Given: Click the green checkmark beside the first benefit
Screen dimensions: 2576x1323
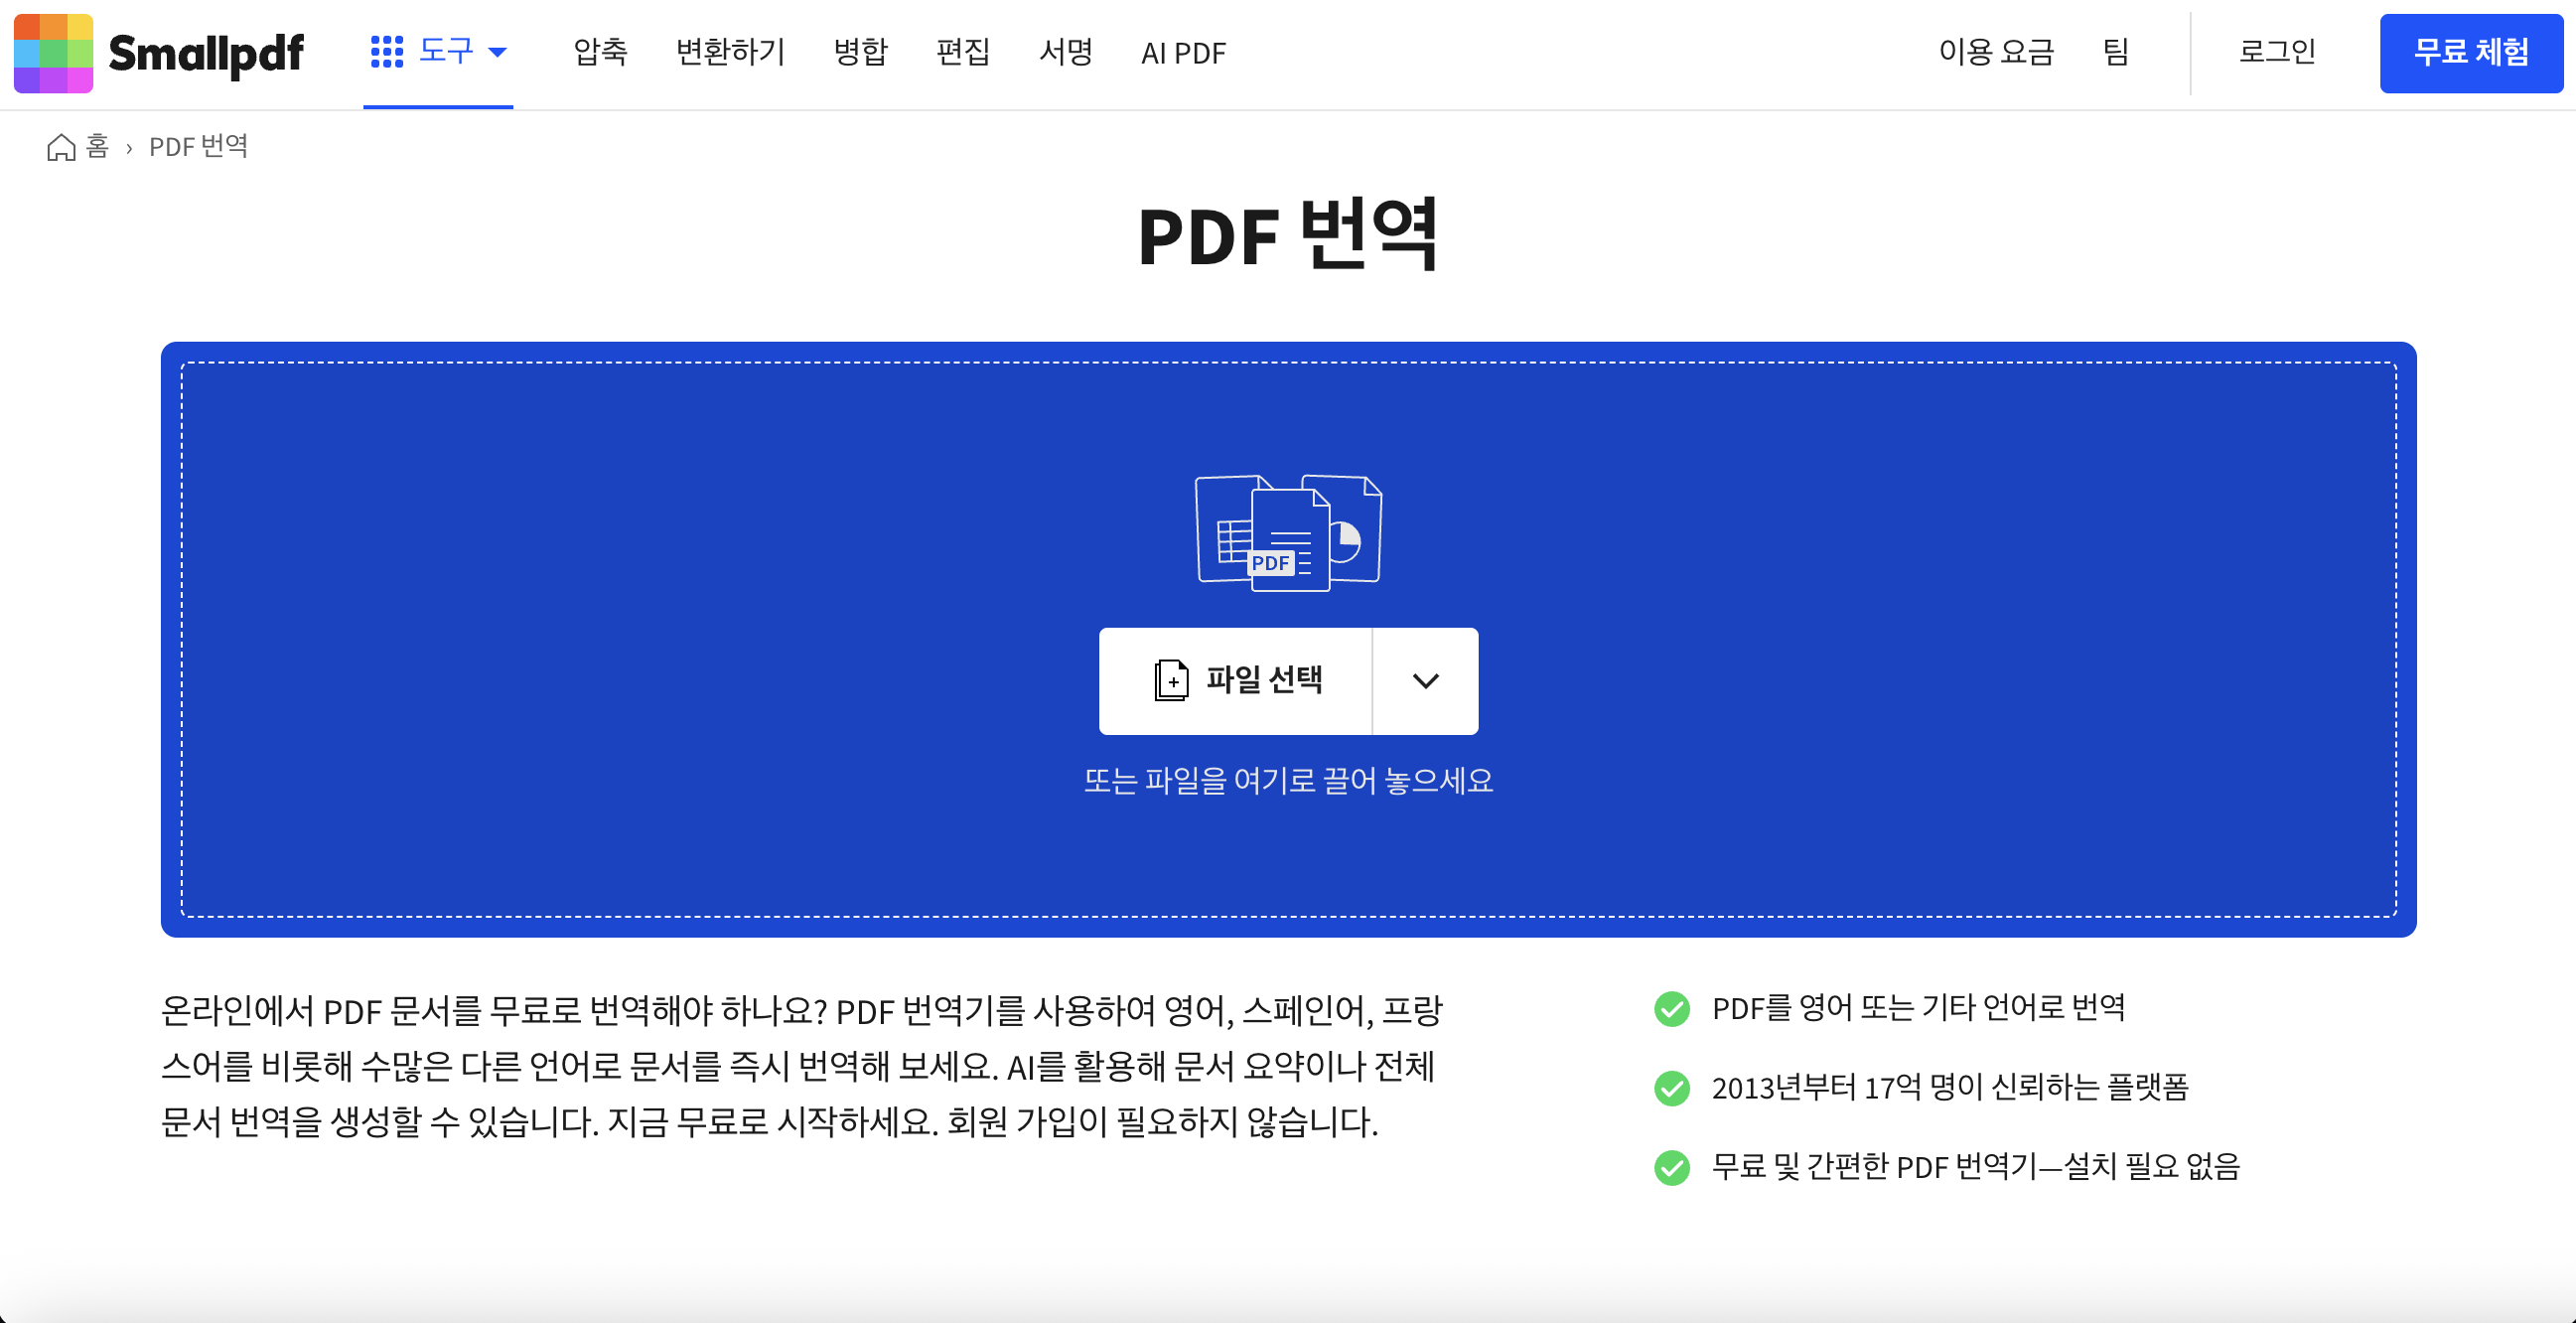Looking at the screenshot, I should click(x=1672, y=1010).
